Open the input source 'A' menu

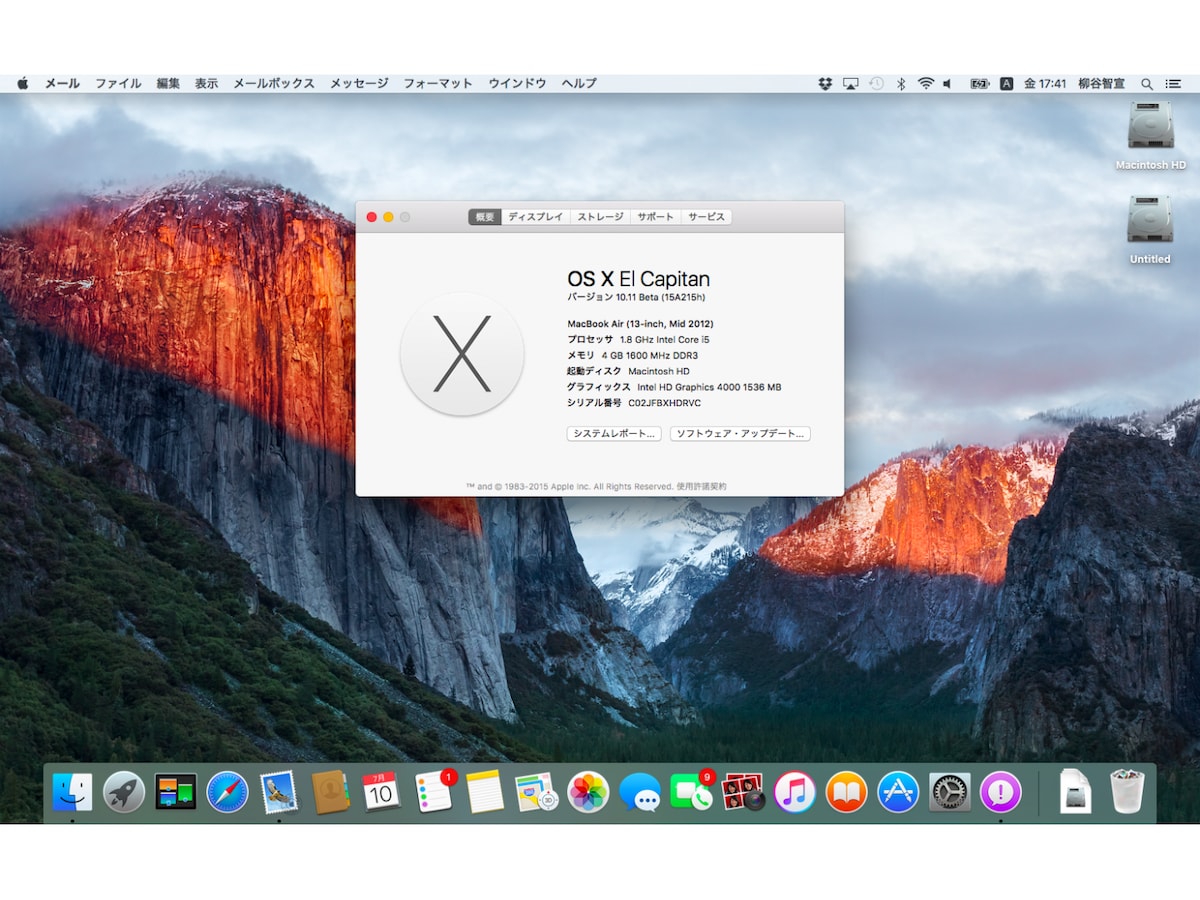tap(1007, 84)
